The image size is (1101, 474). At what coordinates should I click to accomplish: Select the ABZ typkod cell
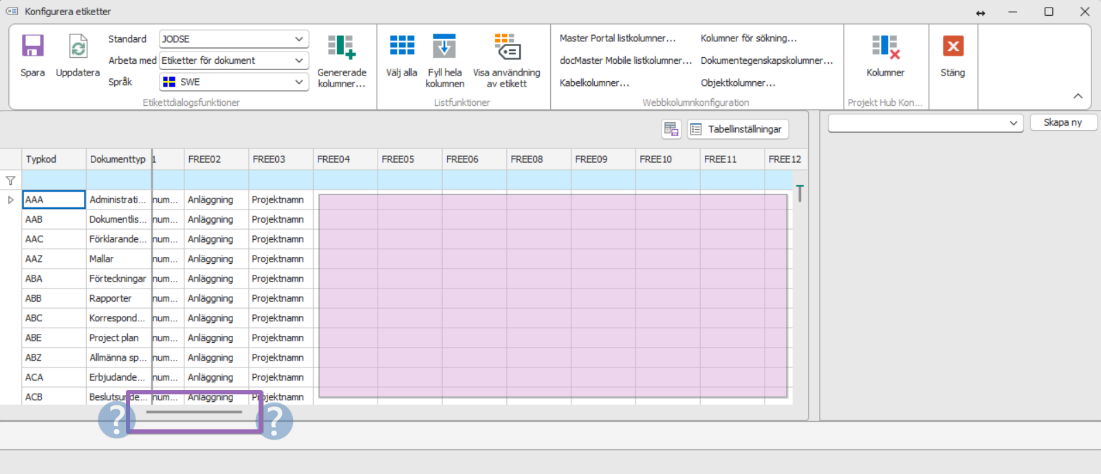53,357
